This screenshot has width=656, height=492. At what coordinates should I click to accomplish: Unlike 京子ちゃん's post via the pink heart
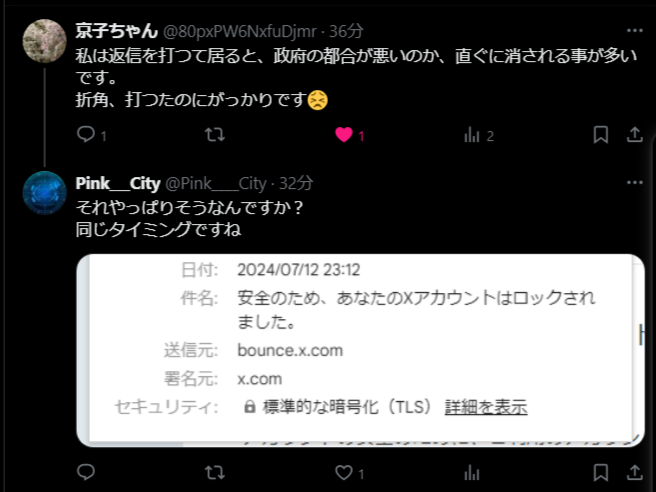tap(344, 135)
